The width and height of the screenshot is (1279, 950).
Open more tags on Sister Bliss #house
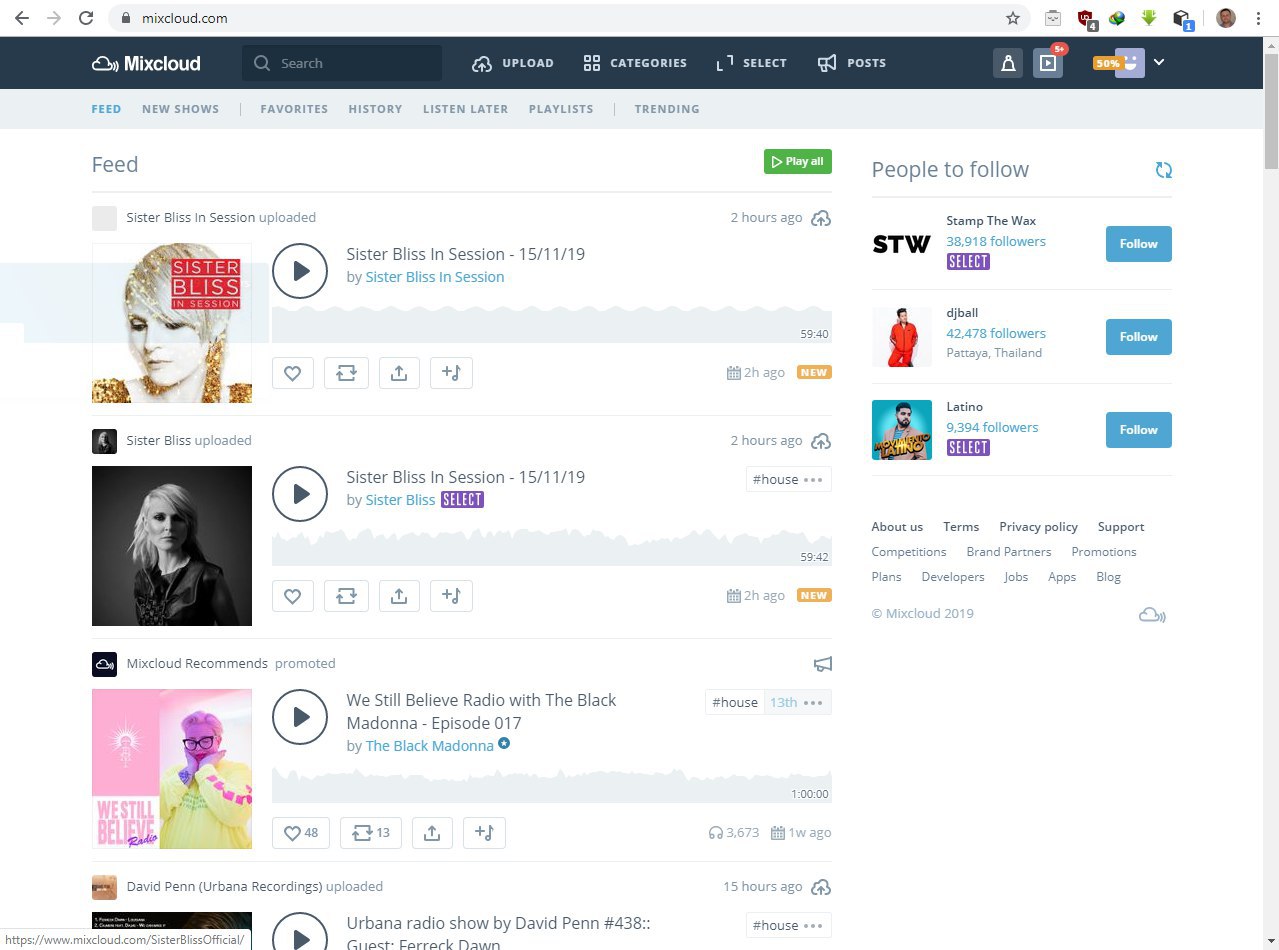click(813, 480)
